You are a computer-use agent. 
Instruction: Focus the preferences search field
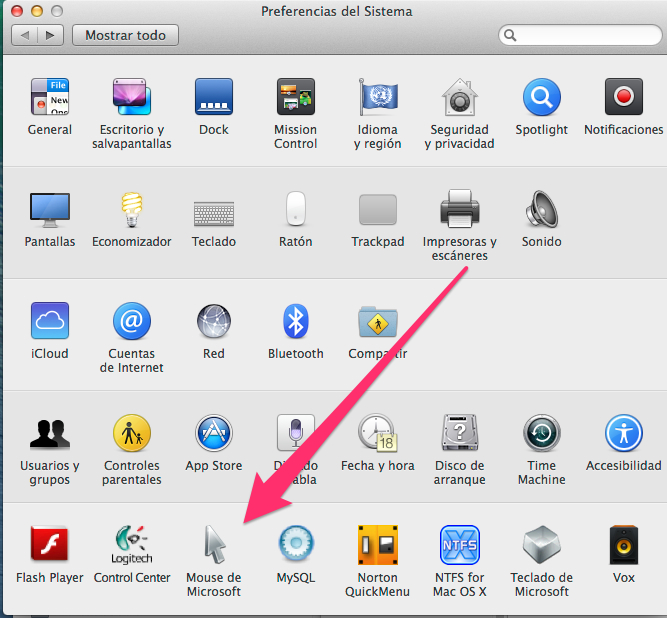pyautogui.click(x=581, y=35)
